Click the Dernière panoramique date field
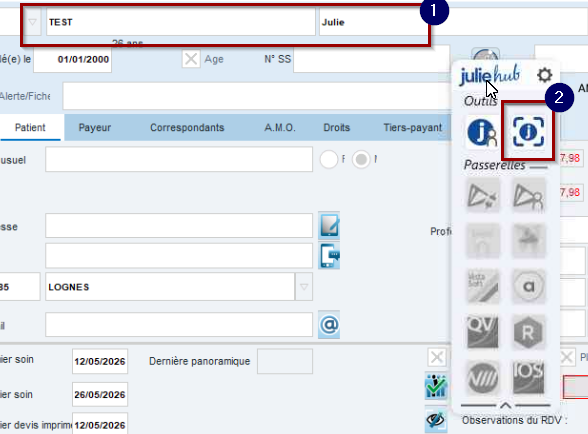 click(x=285, y=361)
